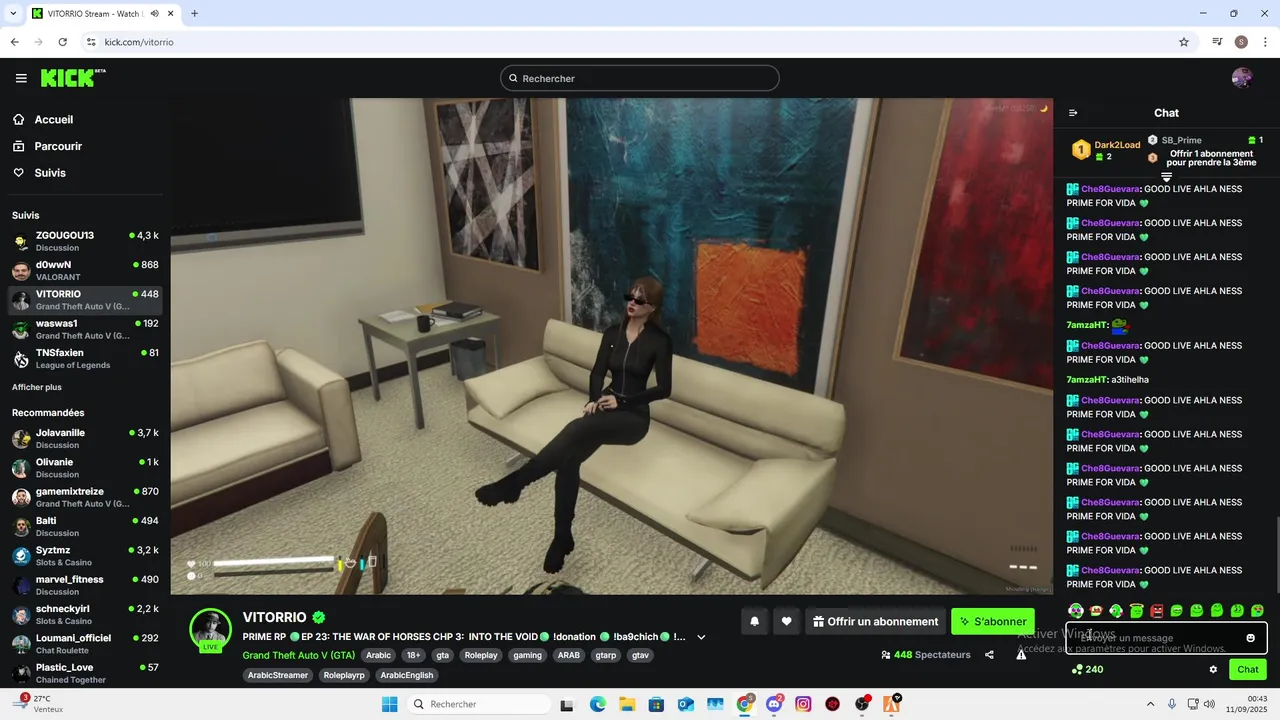Open Chrome profile button
The image size is (1280, 720).
pos(1241,42)
